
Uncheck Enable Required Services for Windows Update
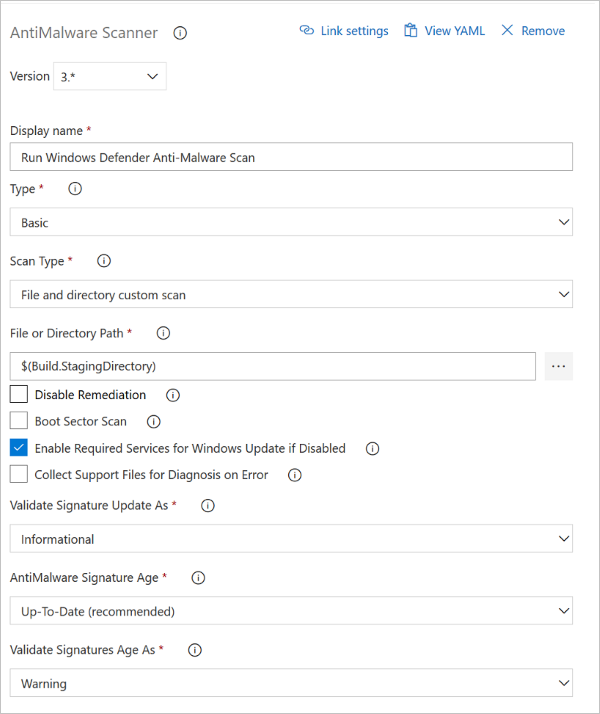tap(19, 448)
